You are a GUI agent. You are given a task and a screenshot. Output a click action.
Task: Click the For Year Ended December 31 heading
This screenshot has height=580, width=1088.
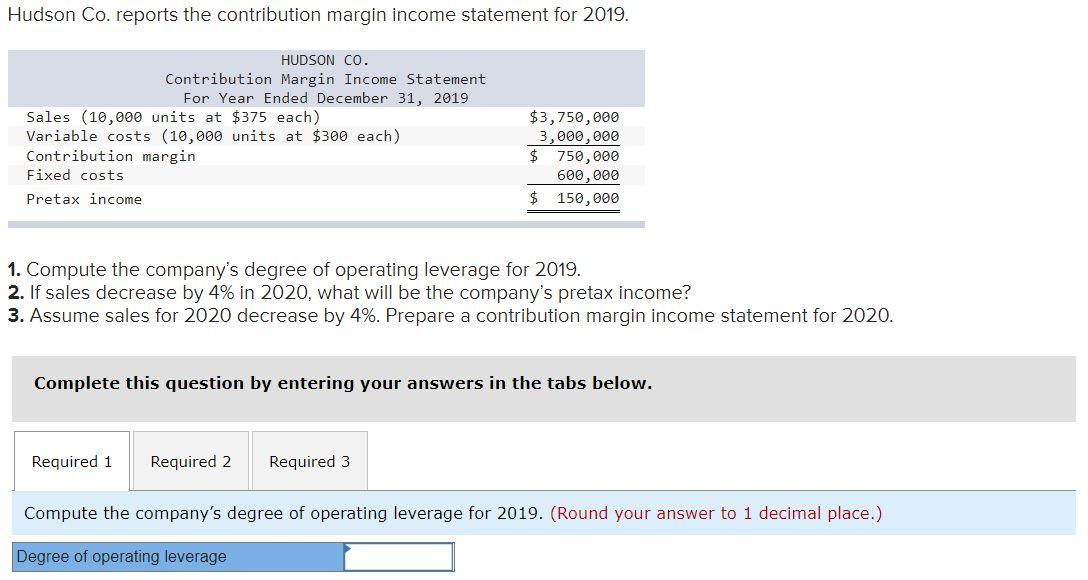[x=326, y=97]
